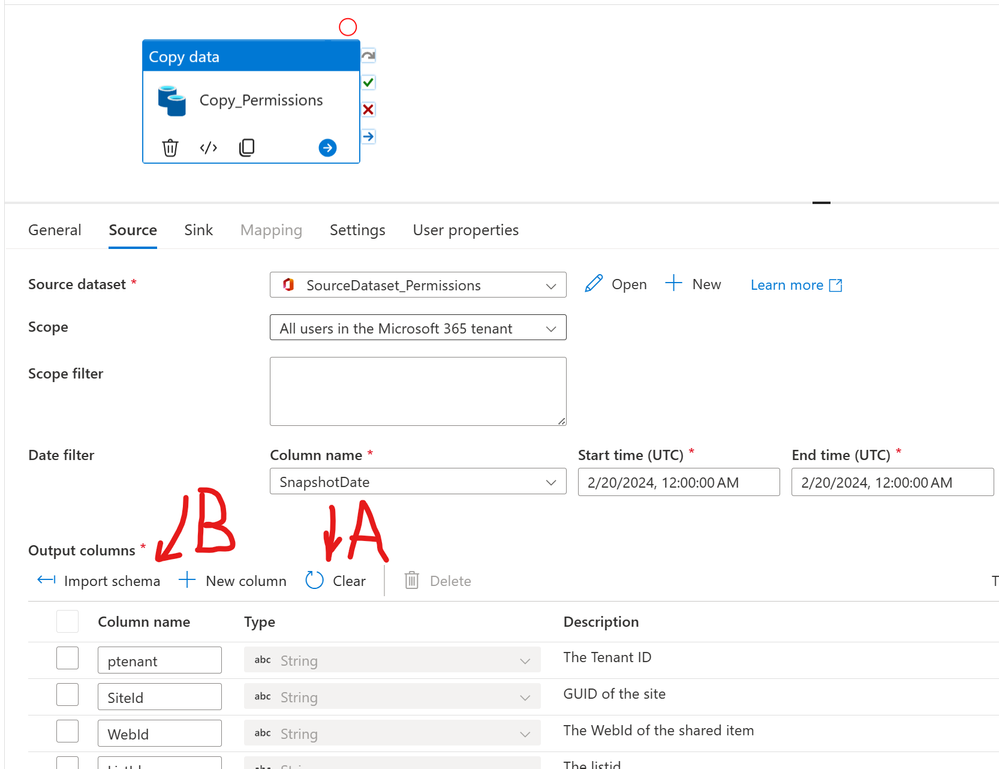Click the completion output connector arrow
This screenshot has width=999, height=769.
(x=368, y=136)
